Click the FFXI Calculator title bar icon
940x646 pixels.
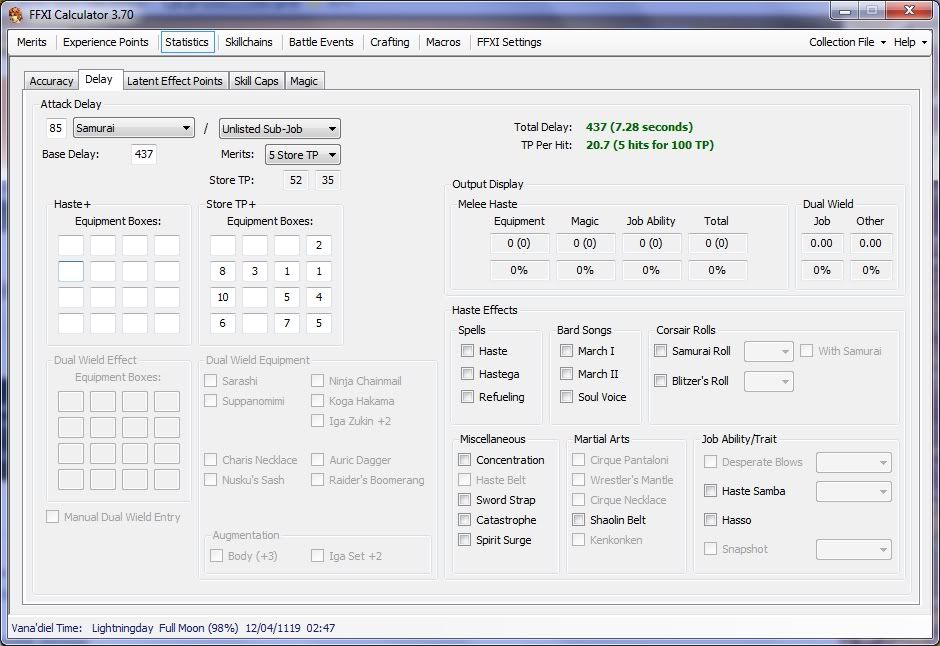(x=16, y=14)
